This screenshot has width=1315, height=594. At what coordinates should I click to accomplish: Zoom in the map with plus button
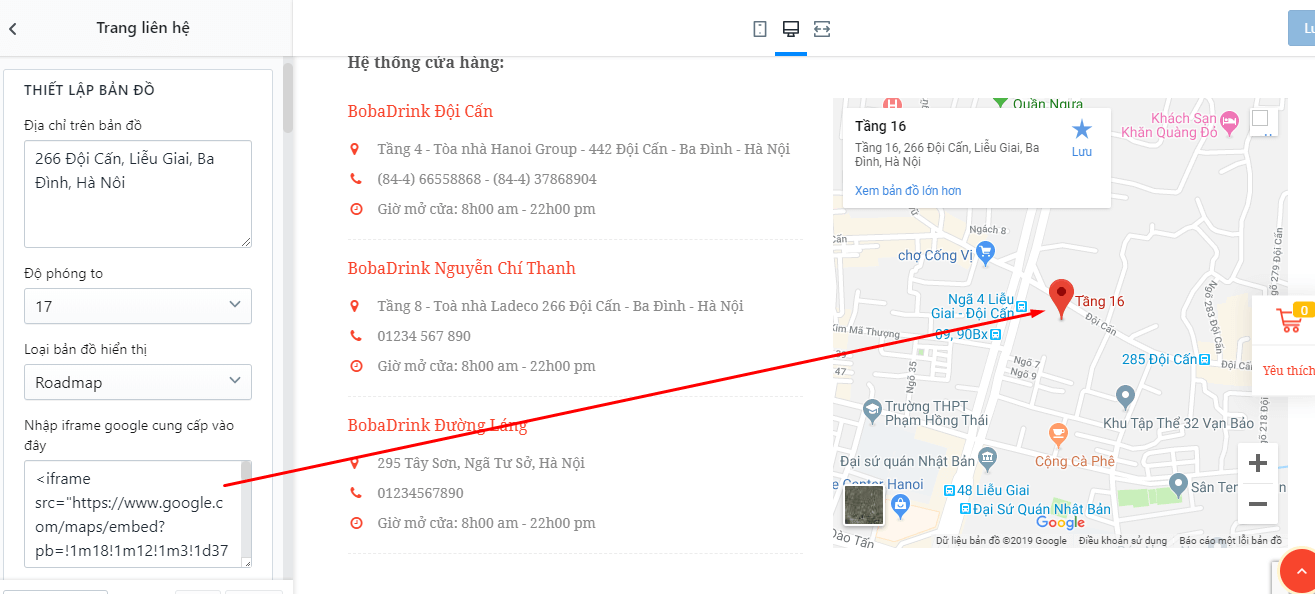[1258, 463]
